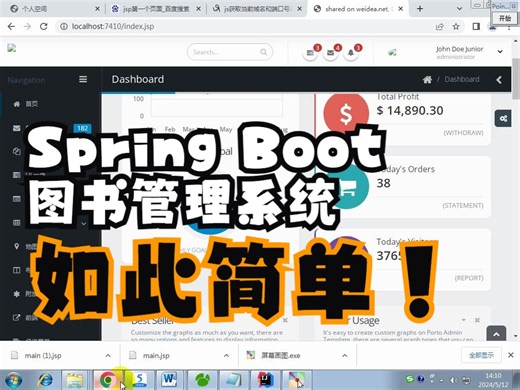Click 全部显示 show all downloads
This screenshot has height=390, width=520.
(481, 355)
